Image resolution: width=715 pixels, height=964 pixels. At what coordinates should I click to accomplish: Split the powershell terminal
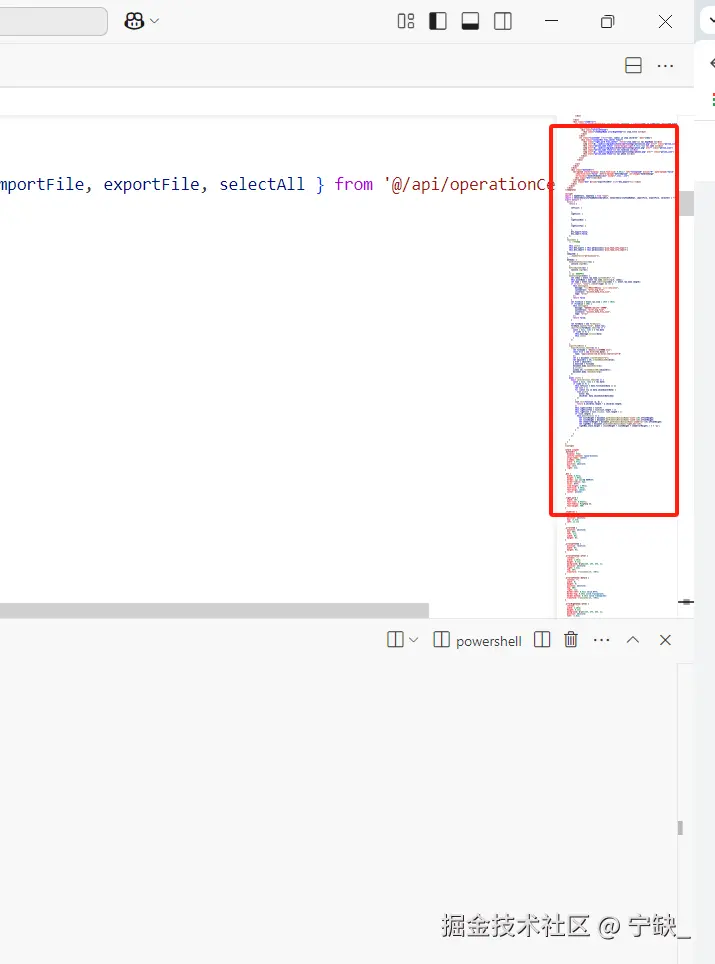[x=542, y=640]
